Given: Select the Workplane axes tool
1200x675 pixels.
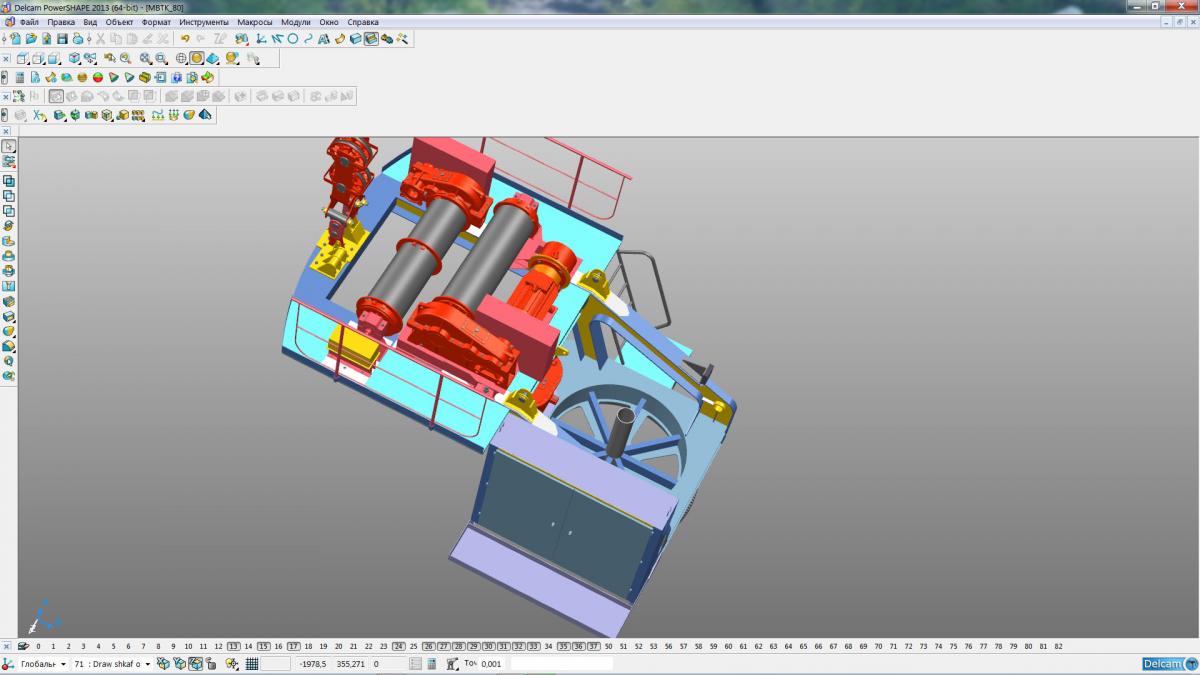Looking at the screenshot, I should (260, 39).
